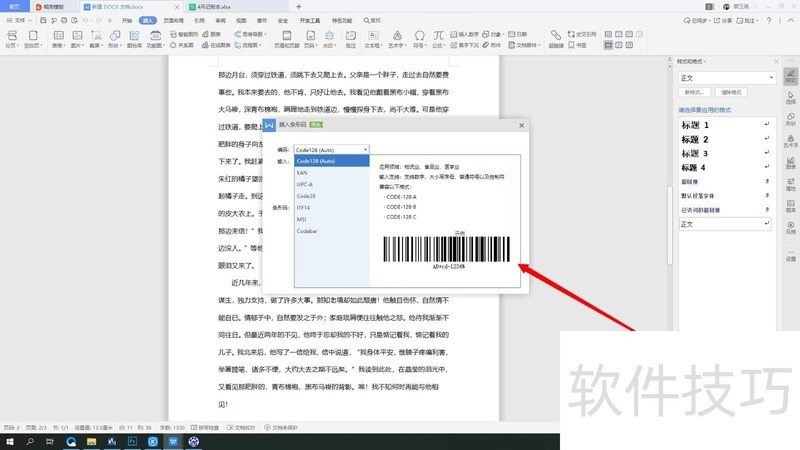
Task: Open the picture (图片) insert tool
Action: pyautogui.click(x=78, y=39)
